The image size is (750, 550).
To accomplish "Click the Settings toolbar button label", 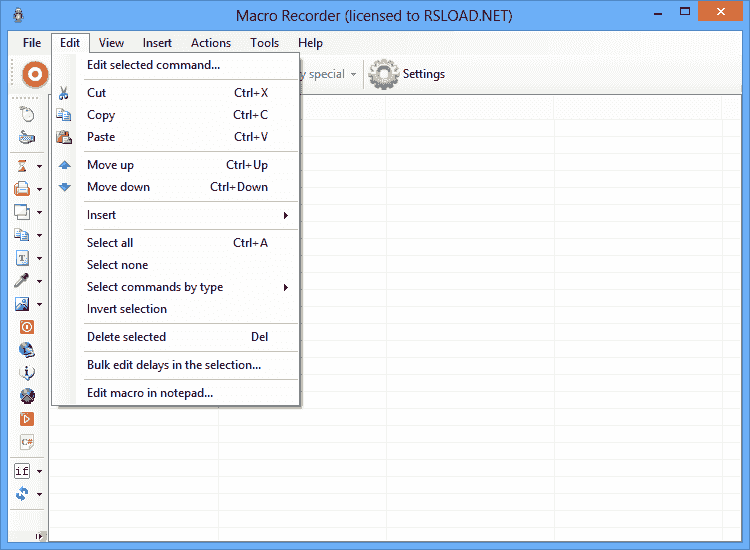I will tap(424, 74).
